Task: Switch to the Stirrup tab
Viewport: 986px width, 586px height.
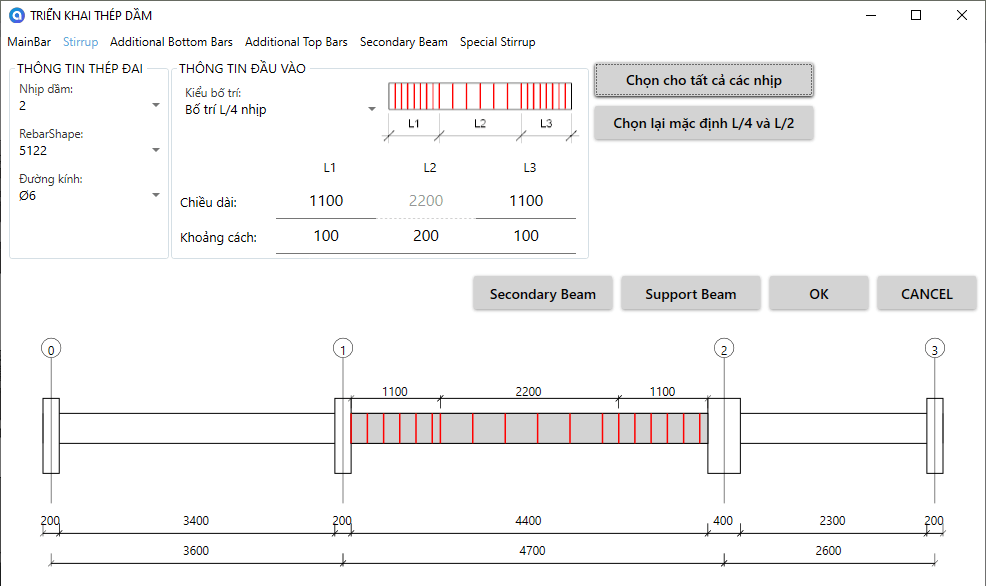Action: point(80,42)
